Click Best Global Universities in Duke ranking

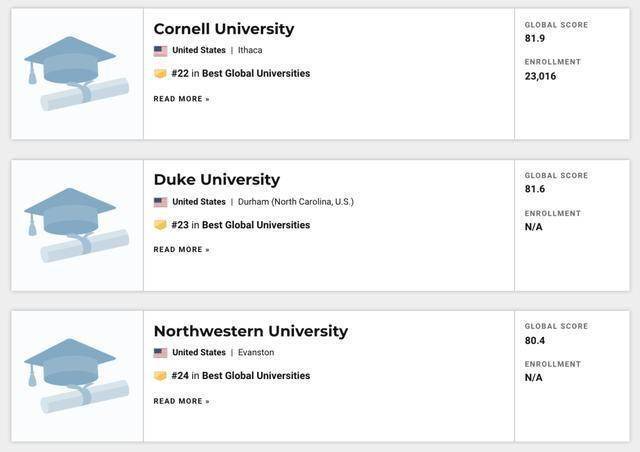(256, 225)
